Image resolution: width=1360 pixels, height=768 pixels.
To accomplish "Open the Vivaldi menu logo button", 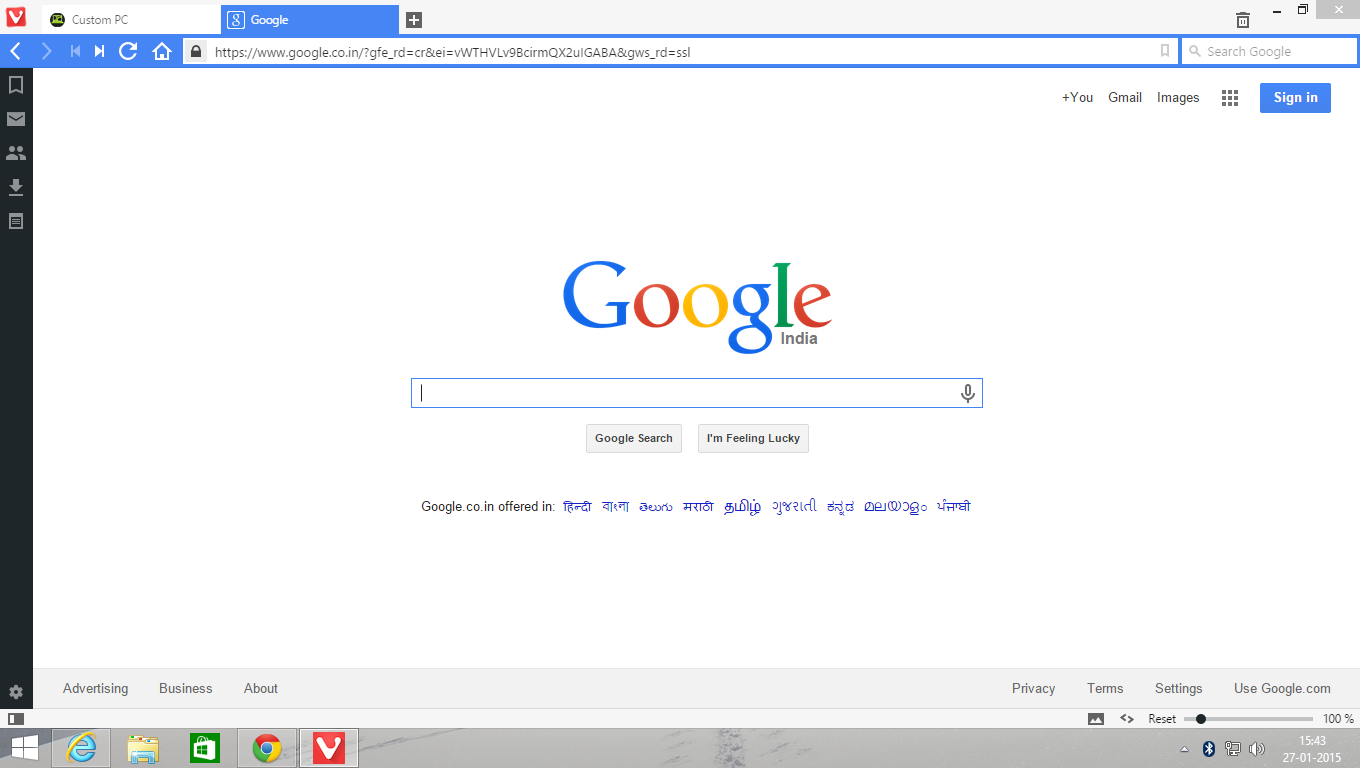I will 15,17.
